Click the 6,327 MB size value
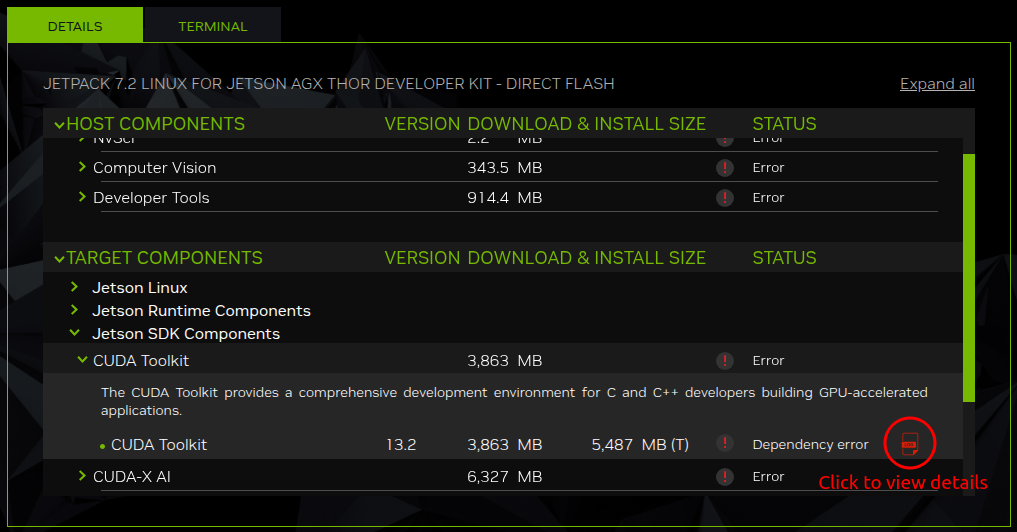 point(505,477)
